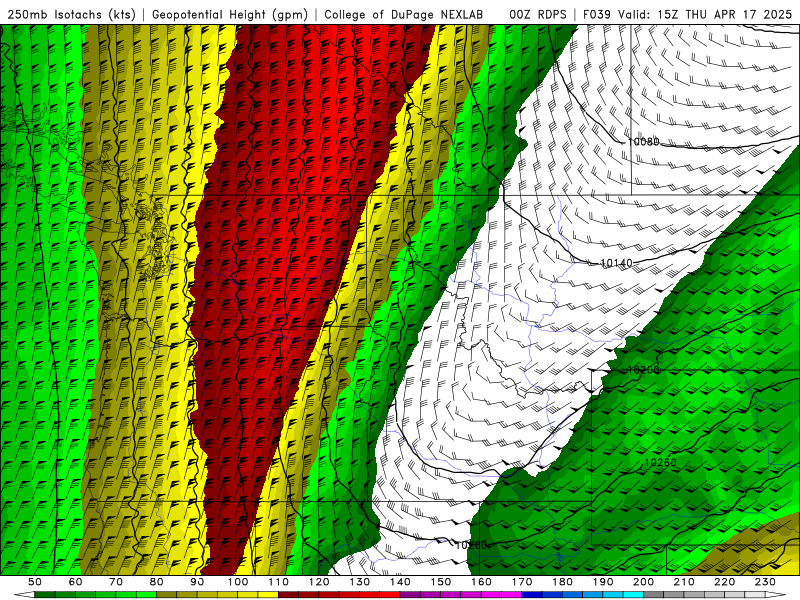800x600 pixels.
Task: Select the 230 kt color bar label
Action: (765, 582)
